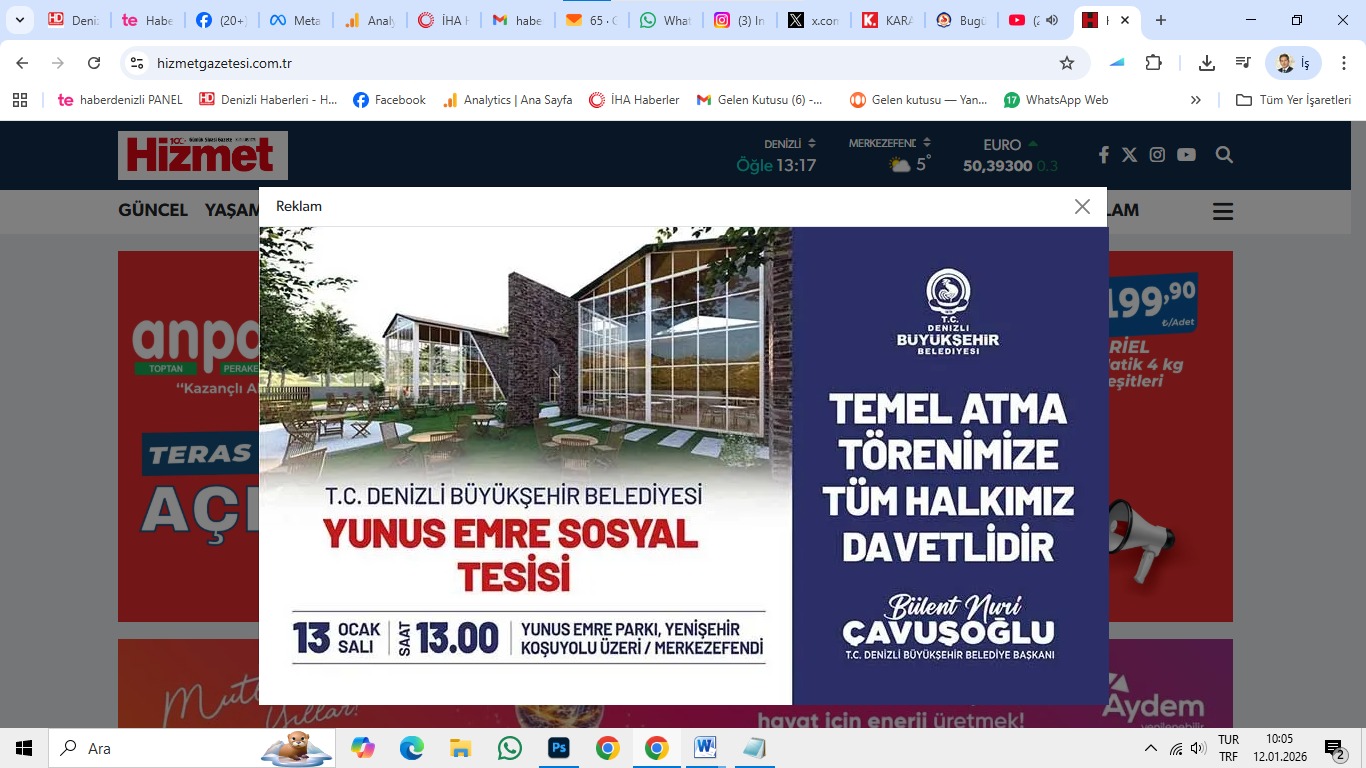
Task: Open the browser downloads icon
Action: [x=1207, y=63]
